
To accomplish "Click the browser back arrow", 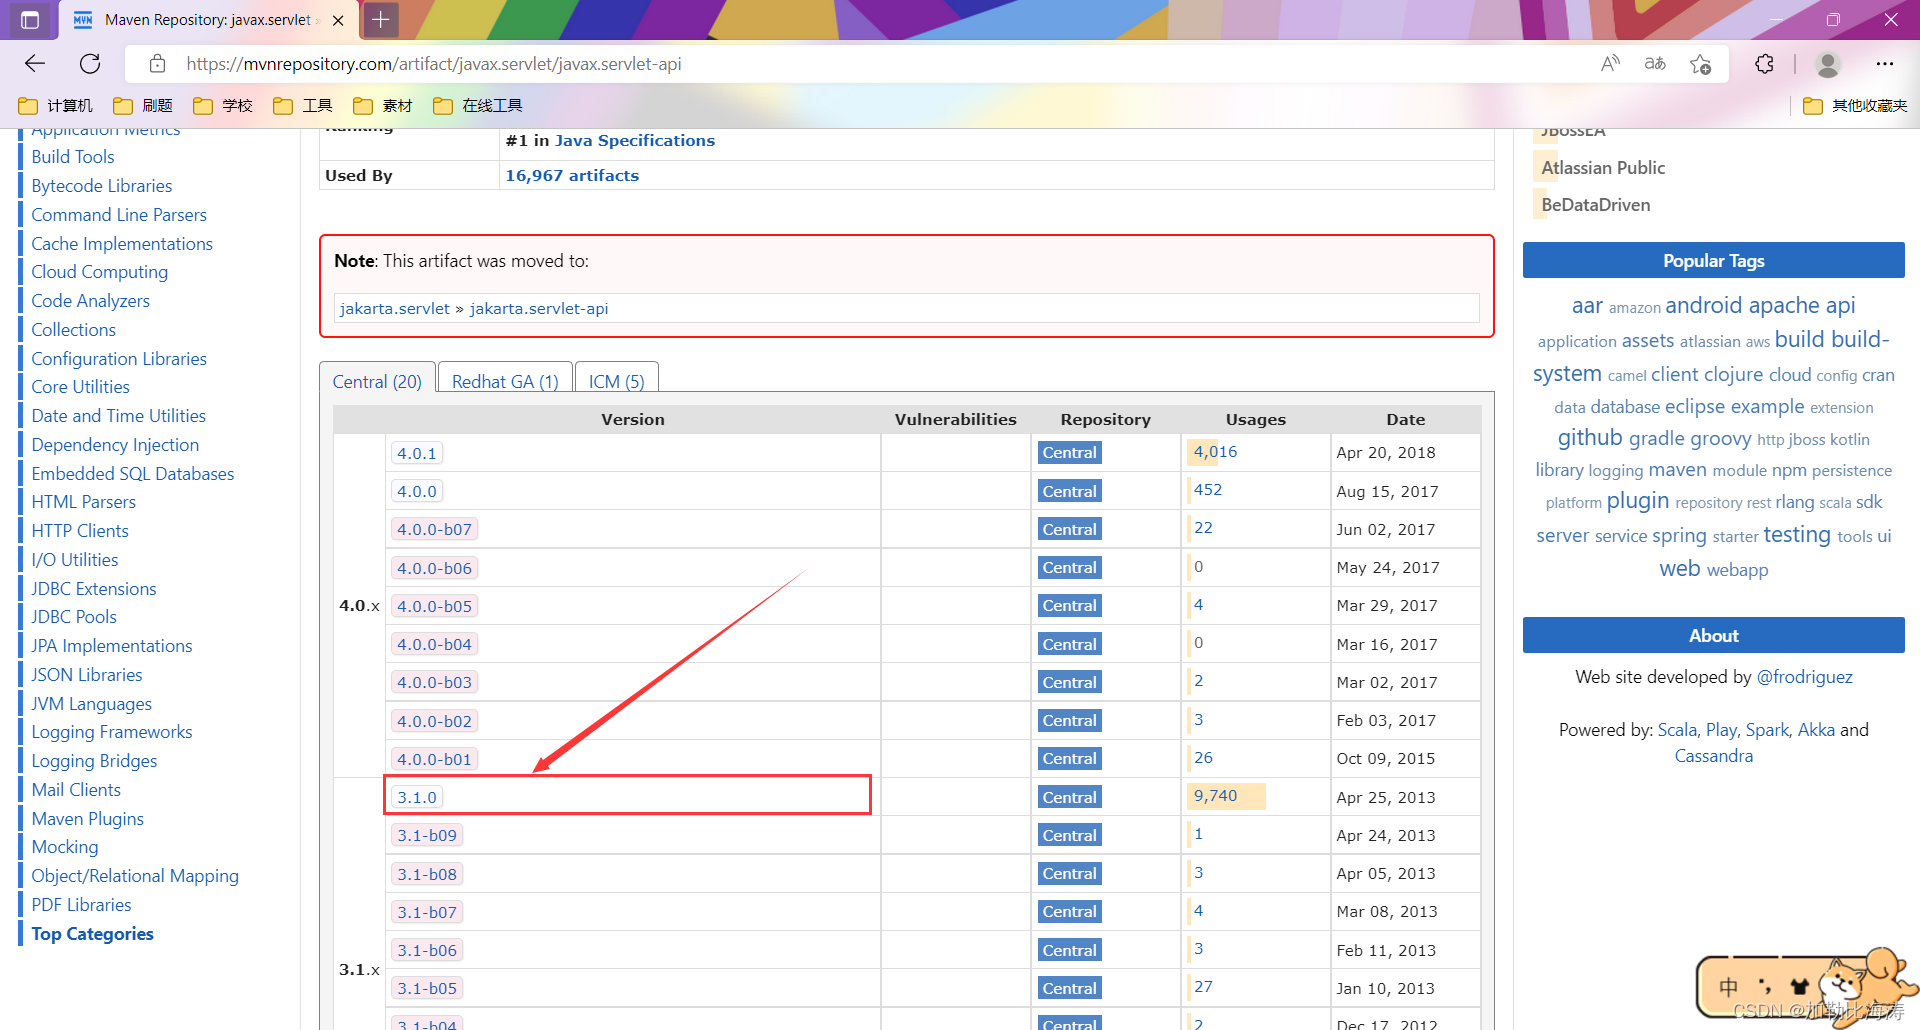I will 35,64.
